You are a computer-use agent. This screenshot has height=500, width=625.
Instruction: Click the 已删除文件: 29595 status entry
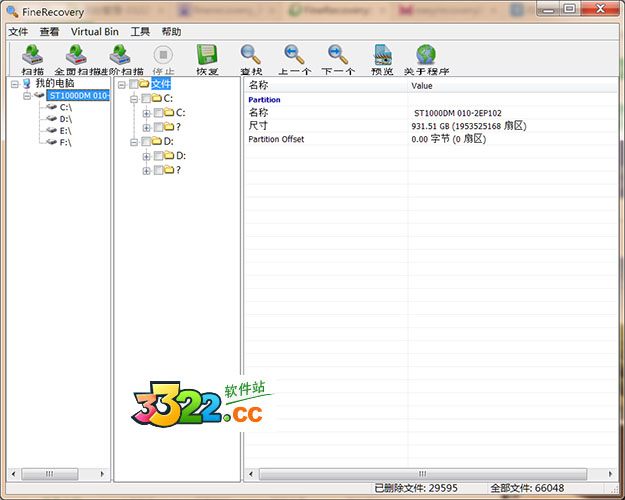click(416, 488)
